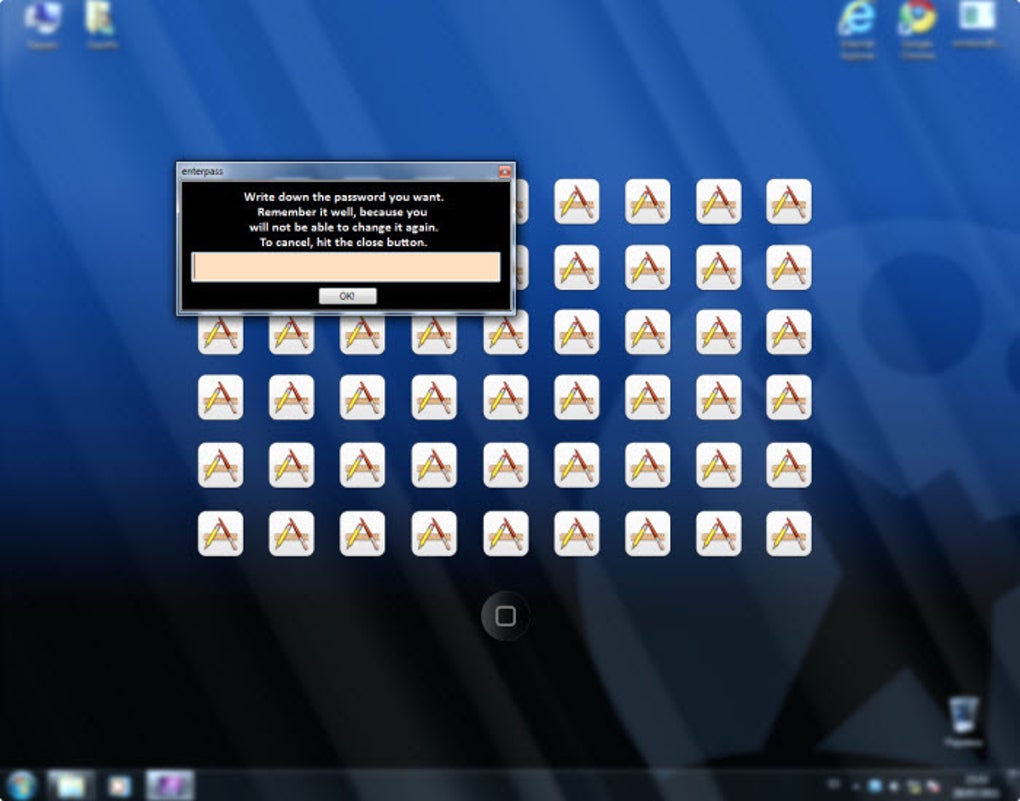Click "To cancel, hit the close button." text

343,242
